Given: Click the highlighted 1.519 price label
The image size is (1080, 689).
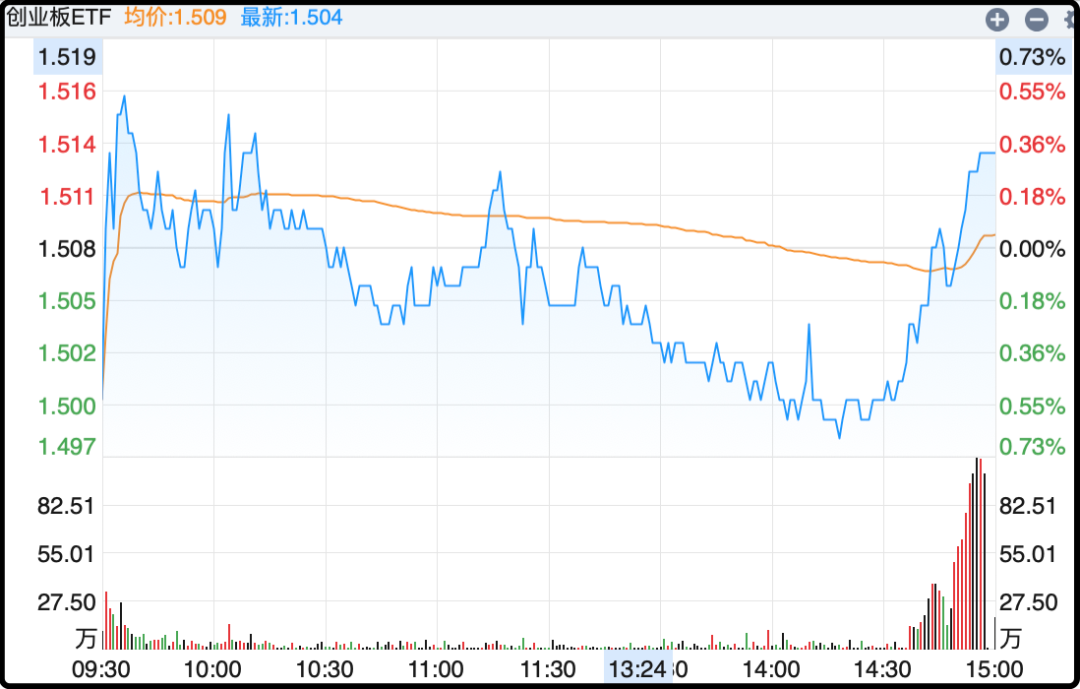Looking at the screenshot, I should (x=67, y=57).
